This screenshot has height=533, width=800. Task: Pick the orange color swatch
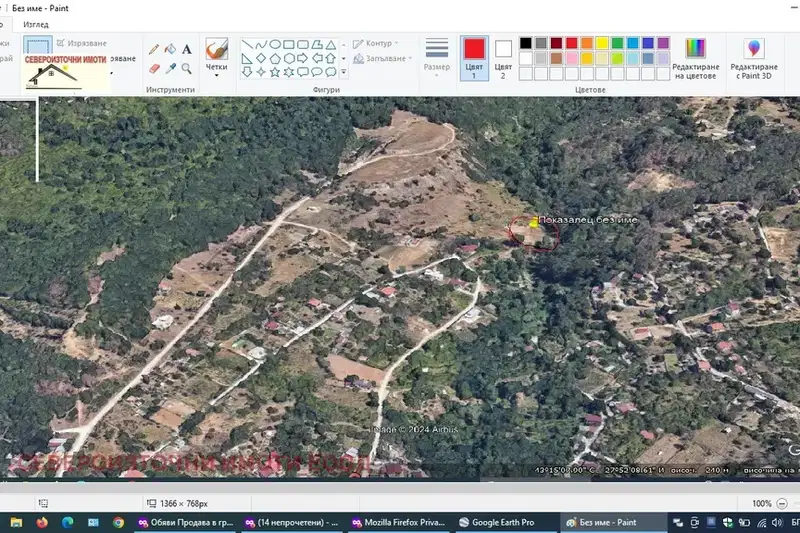tap(587, 43)
